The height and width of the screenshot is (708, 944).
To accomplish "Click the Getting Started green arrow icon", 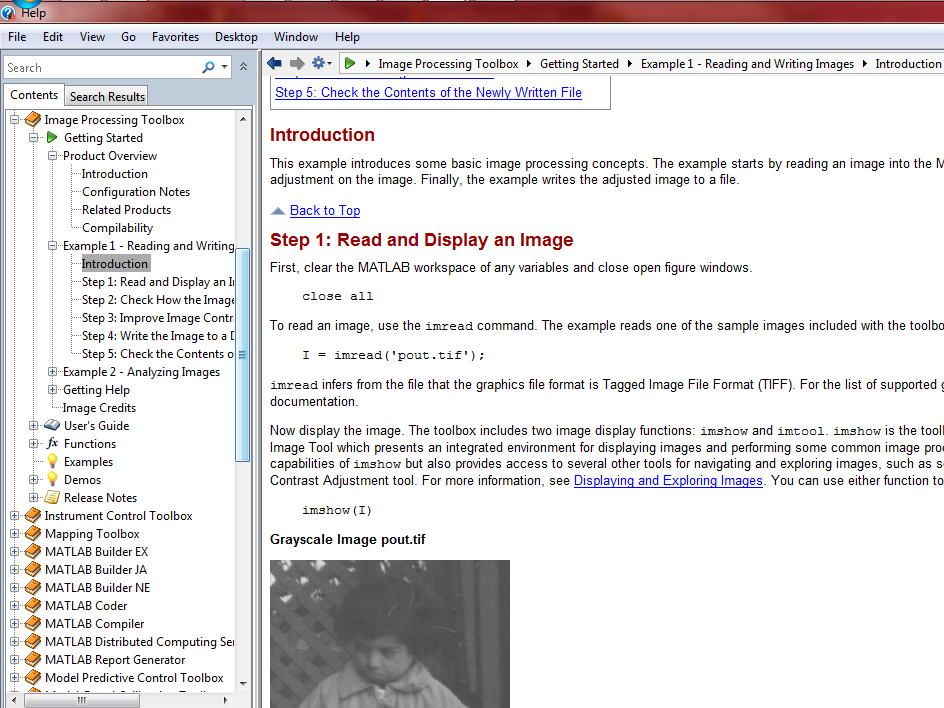I will pyautogui.click(x=52, y=138).
